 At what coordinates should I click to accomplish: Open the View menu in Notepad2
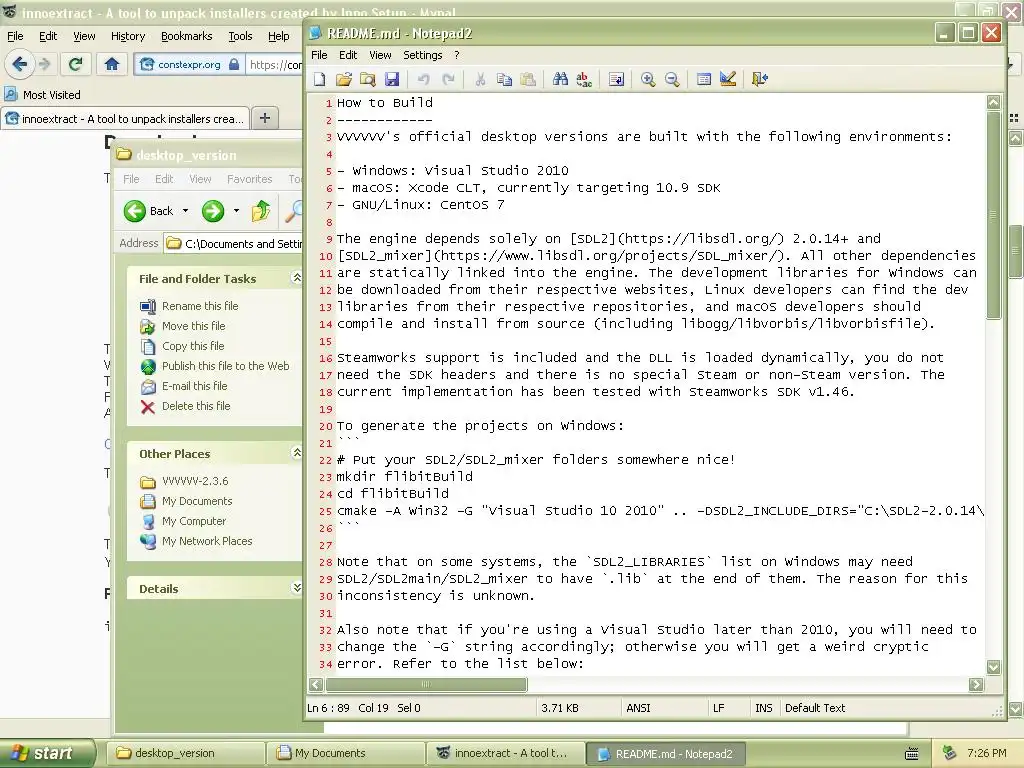pos(380,56)
